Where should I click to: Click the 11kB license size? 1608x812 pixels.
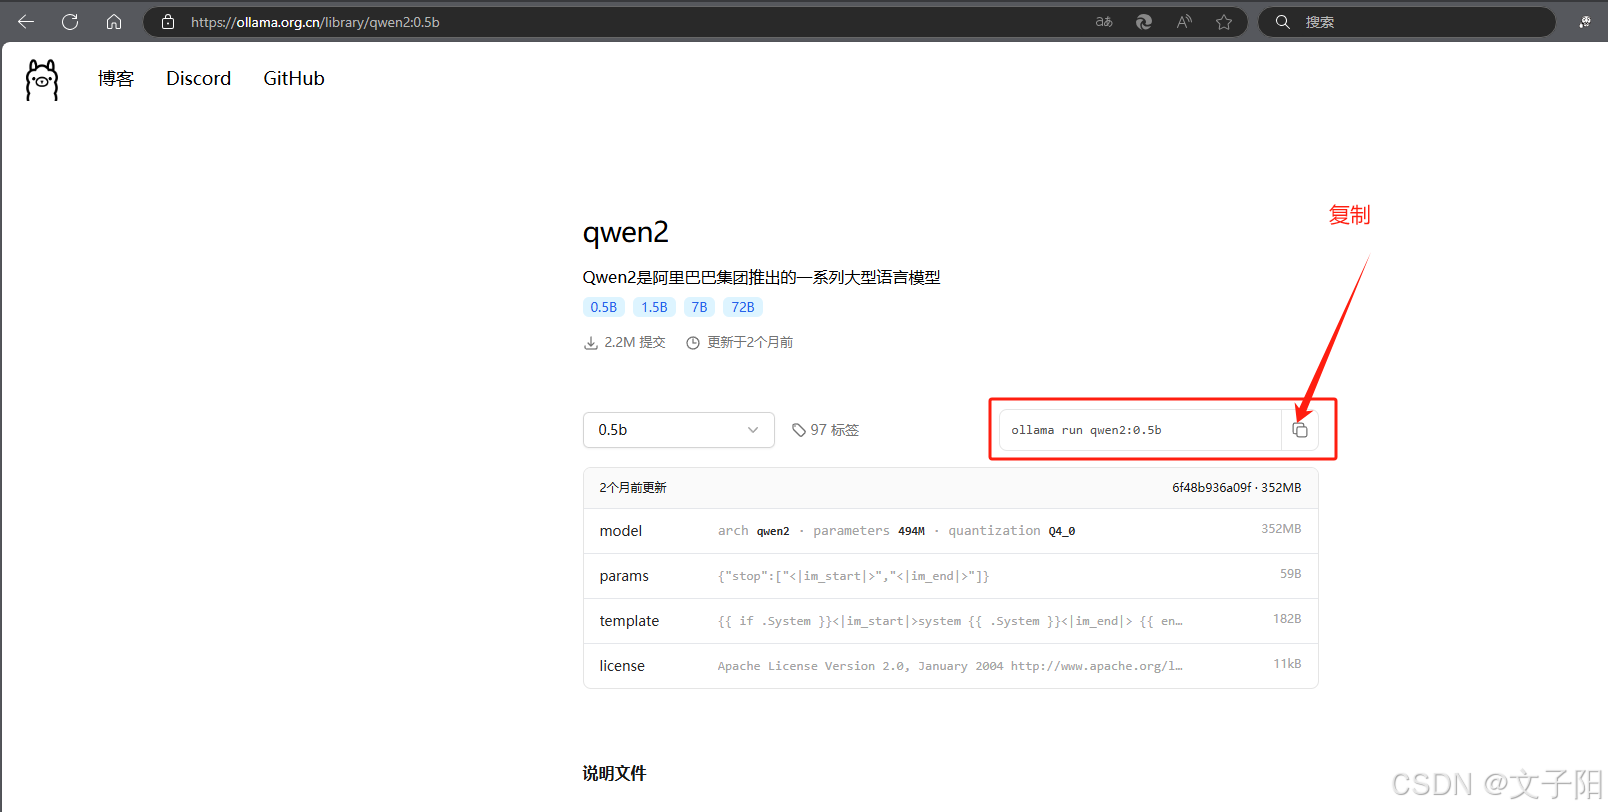[x=1287, y=664]
